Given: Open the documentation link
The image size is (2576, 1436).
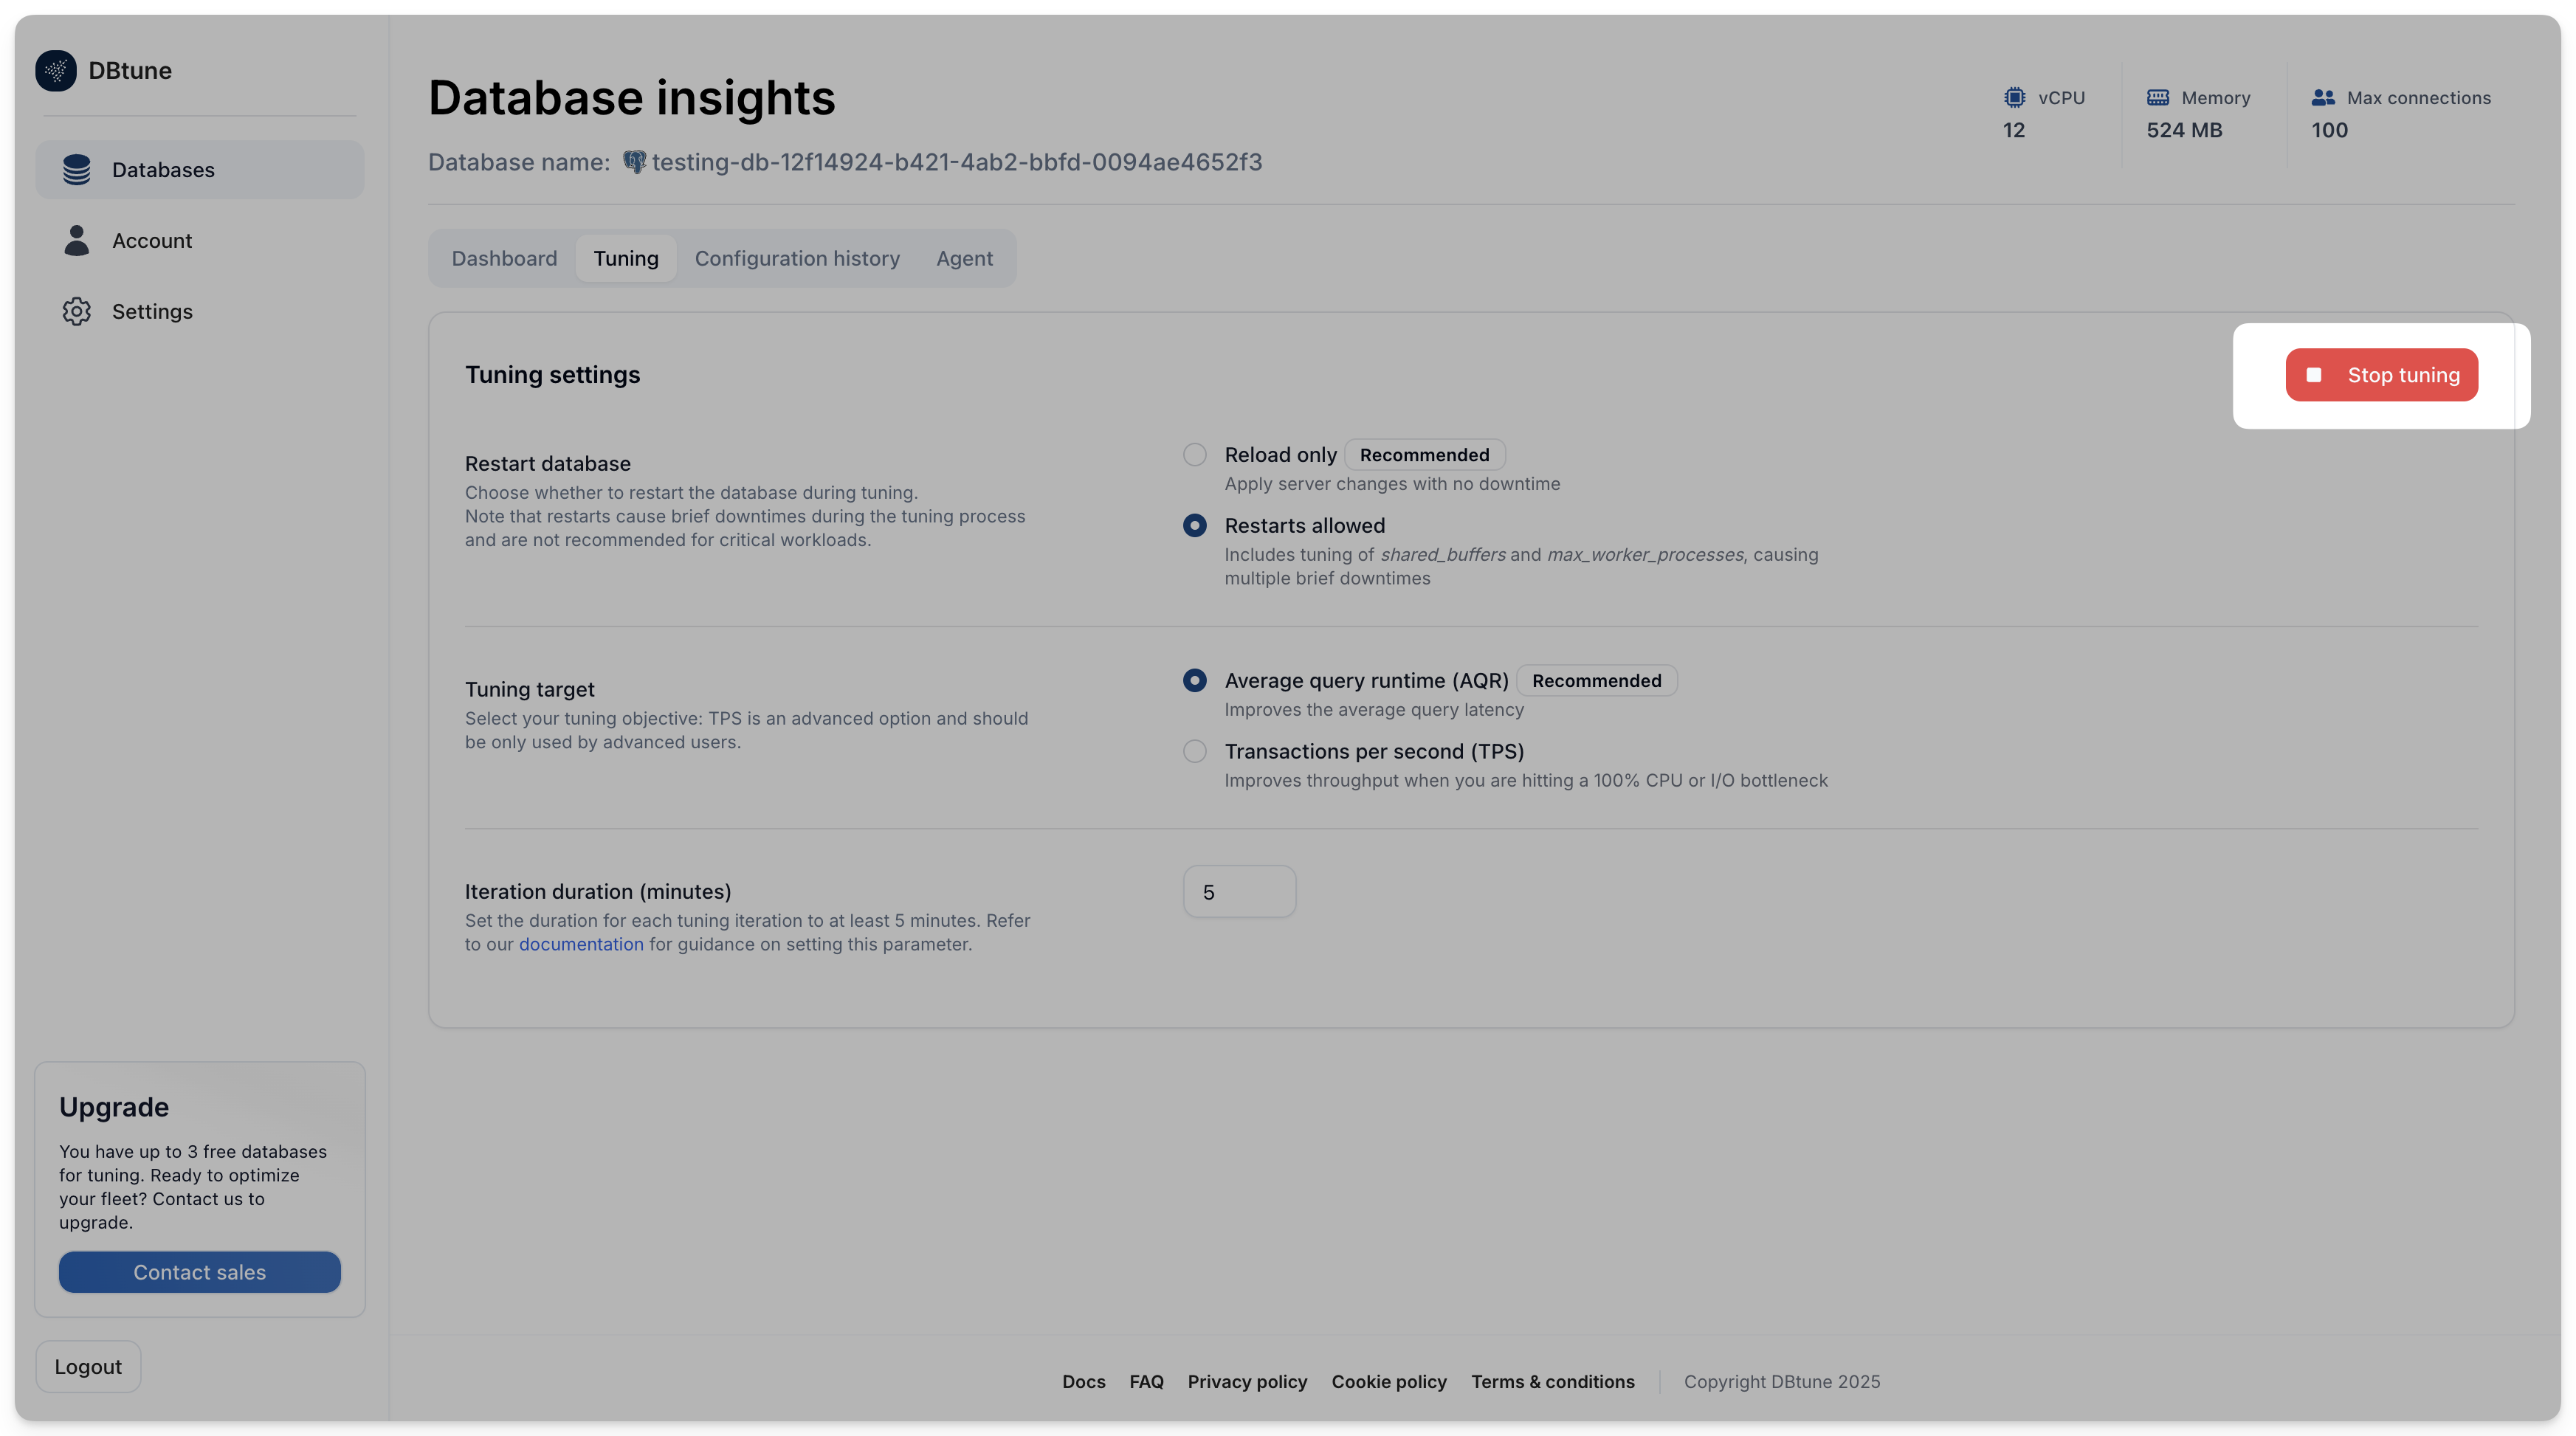Looking at the screenshot, I should [581, 945].
